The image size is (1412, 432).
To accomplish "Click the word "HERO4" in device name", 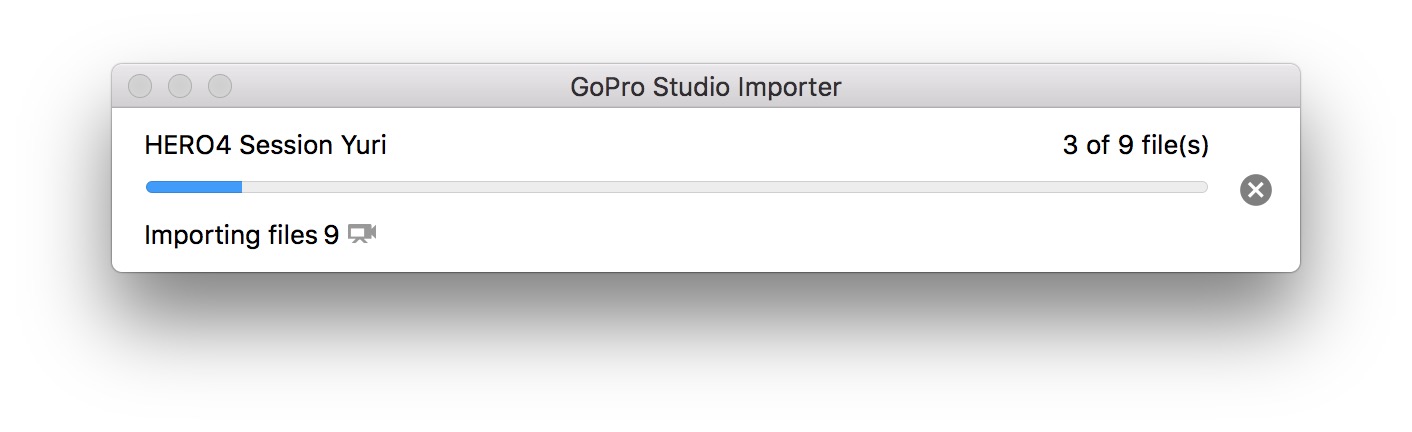I will pyautogui.click(x=188, y=146).
